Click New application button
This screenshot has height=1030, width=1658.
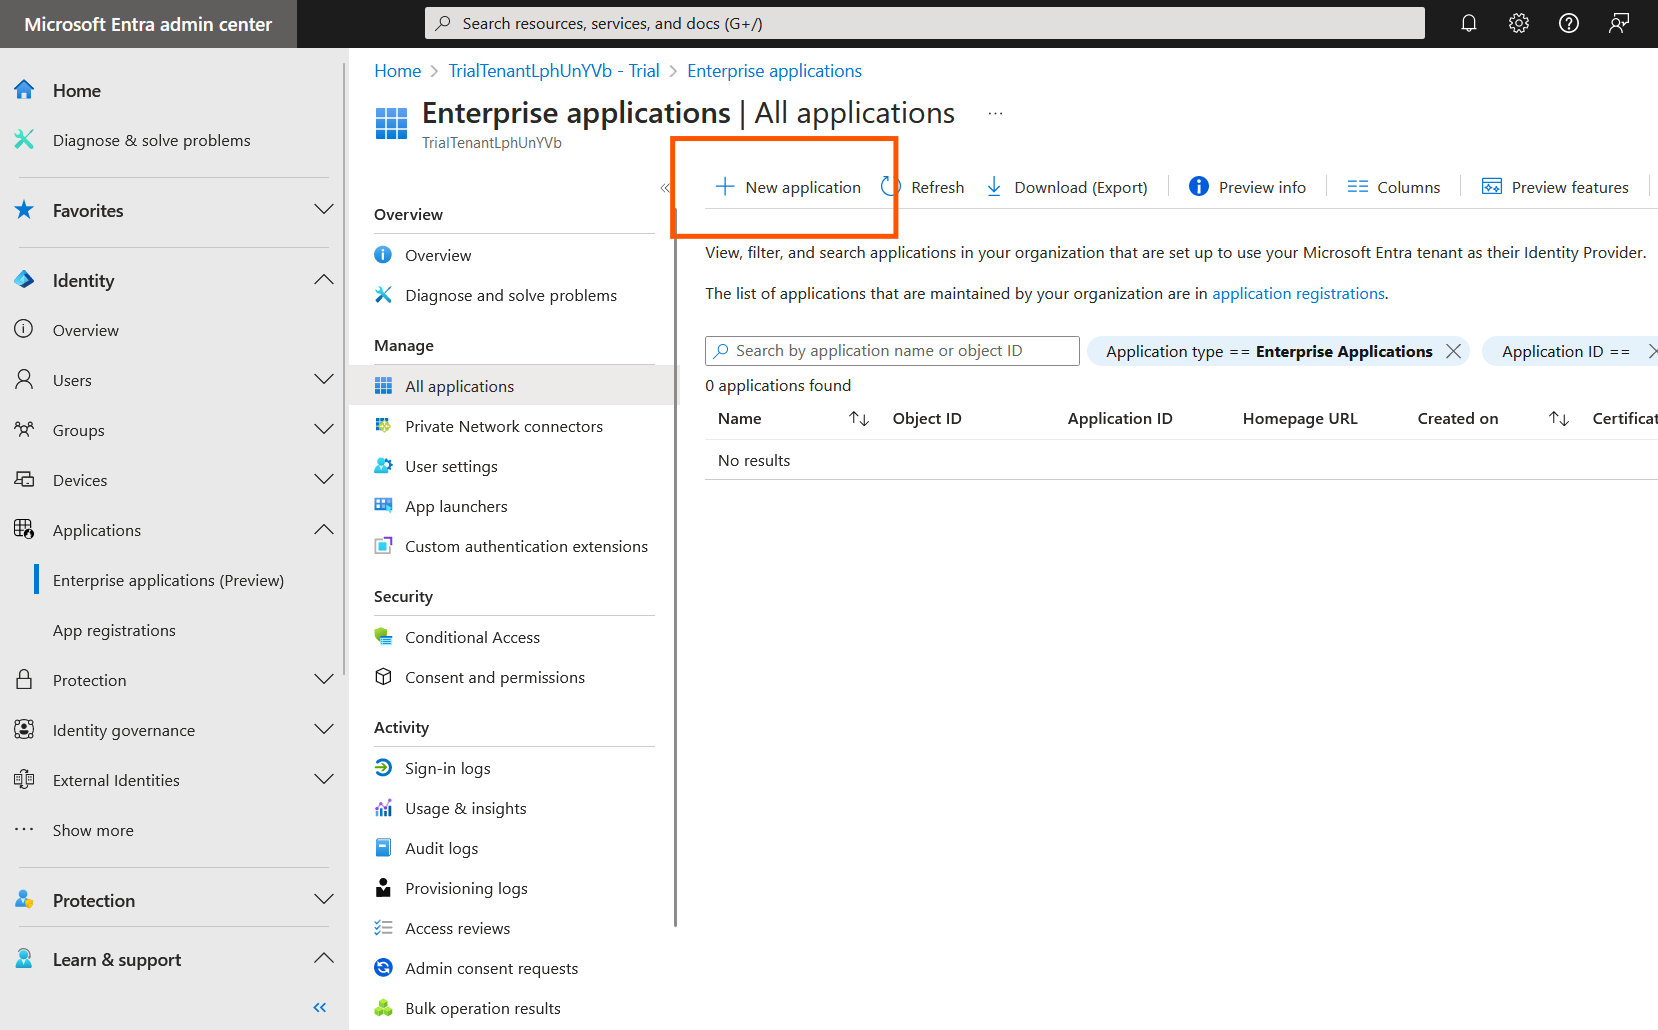pos(788,187)
